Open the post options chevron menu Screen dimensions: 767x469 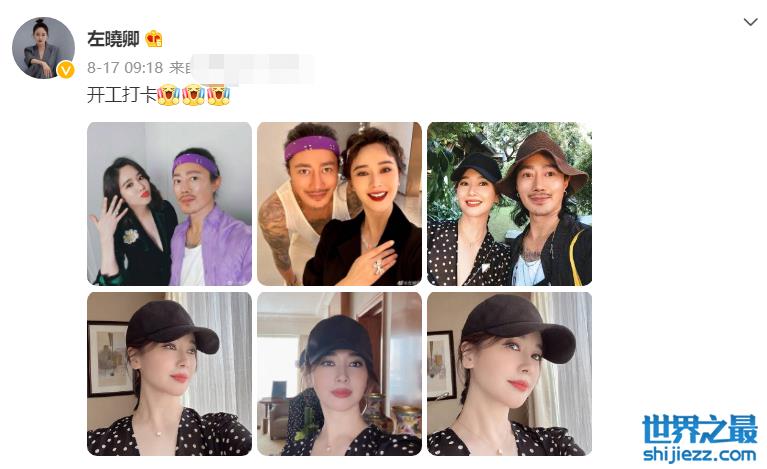[750, 22]
